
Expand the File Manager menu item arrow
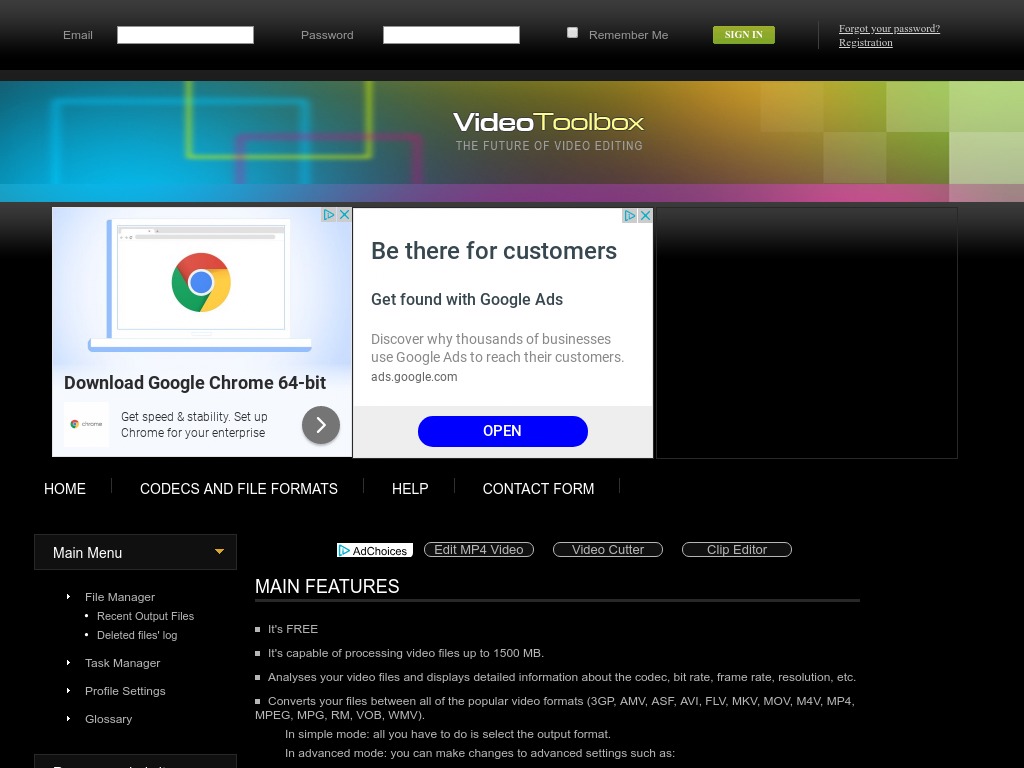point(69,596)
